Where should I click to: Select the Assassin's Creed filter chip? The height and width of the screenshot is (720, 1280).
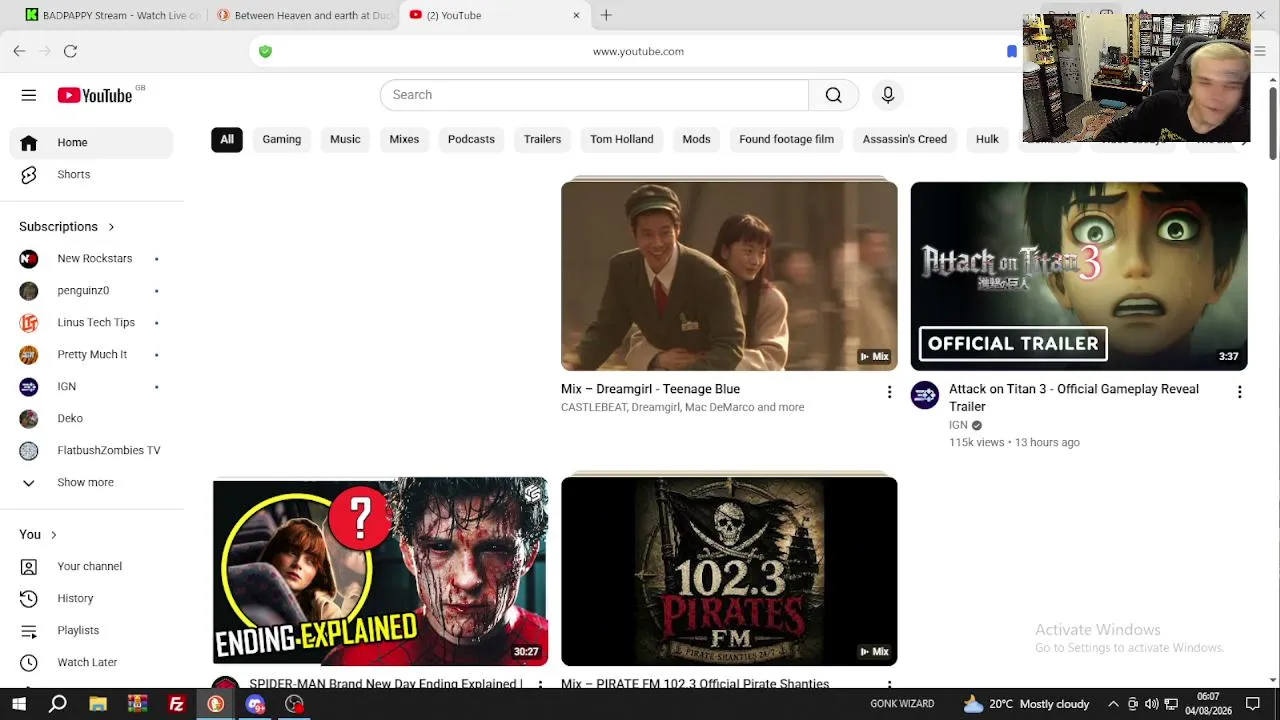tap(905, 139)
